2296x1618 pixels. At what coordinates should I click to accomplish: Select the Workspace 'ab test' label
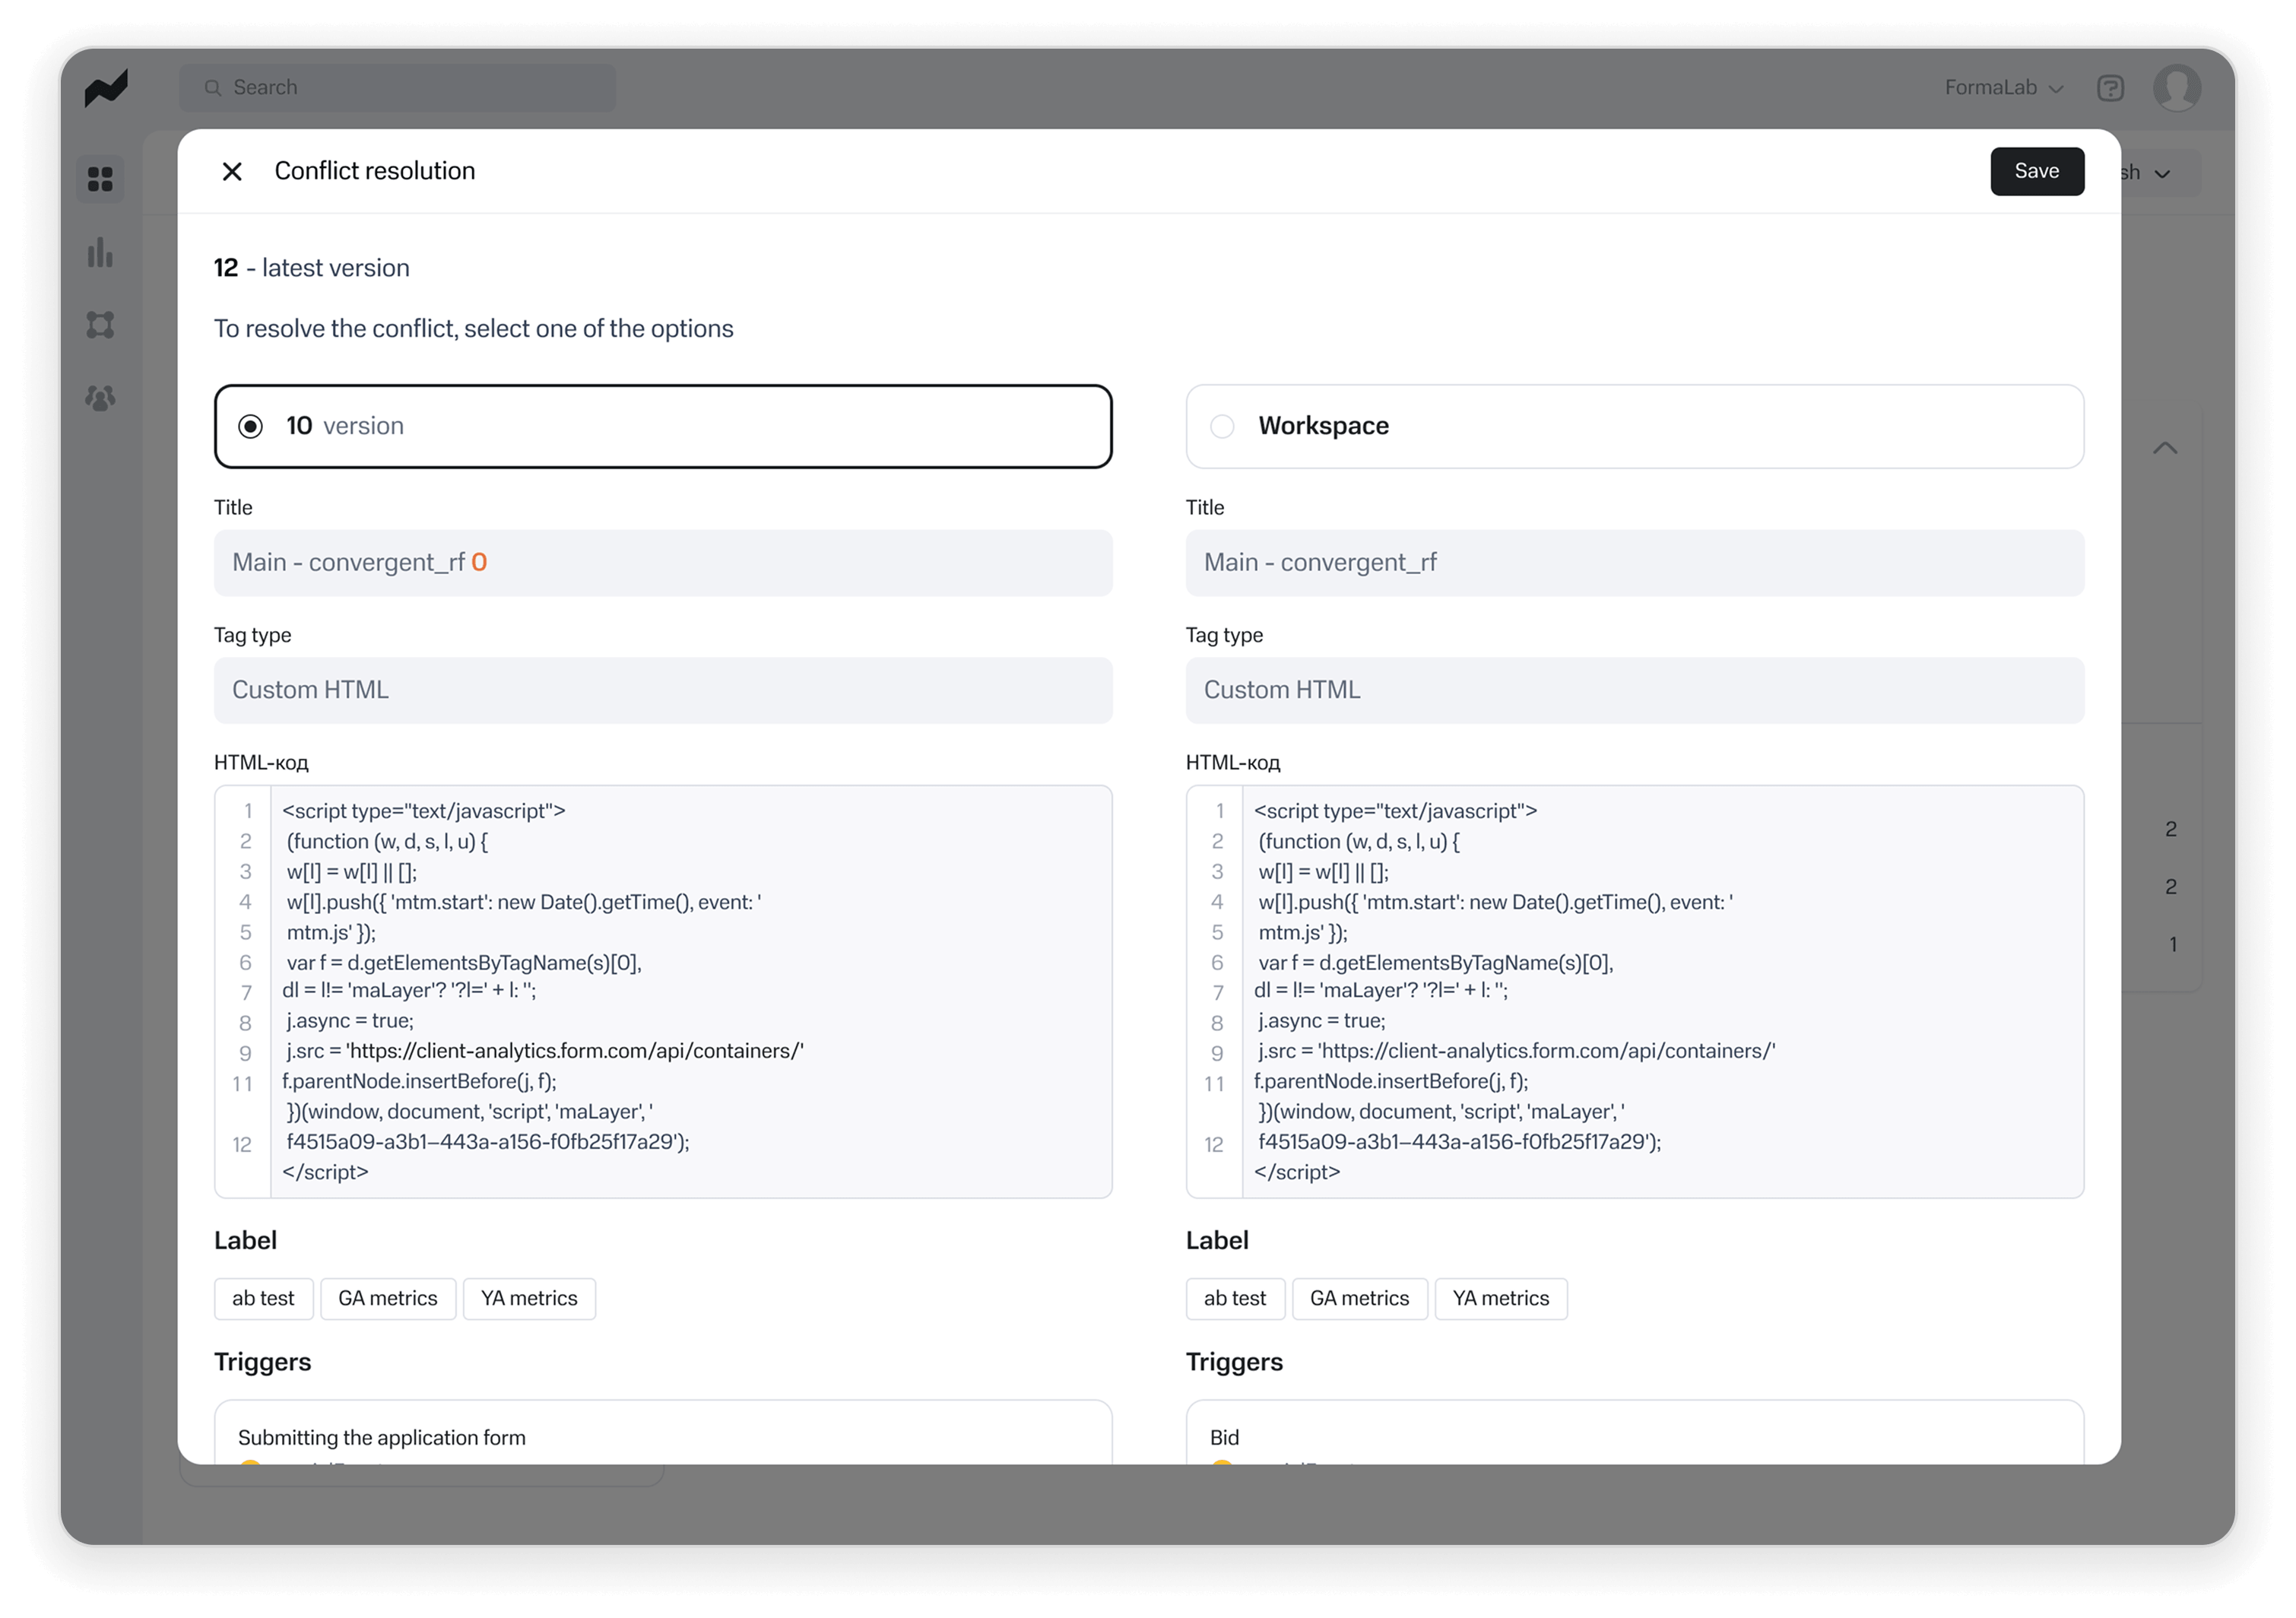(x=1235, y=1298)
